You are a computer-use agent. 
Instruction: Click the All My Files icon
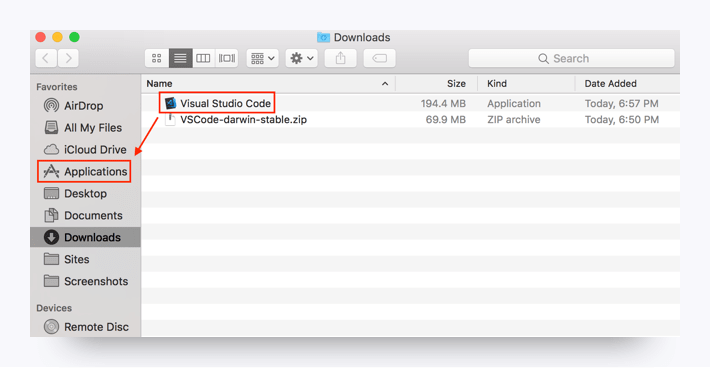point(51,127)
